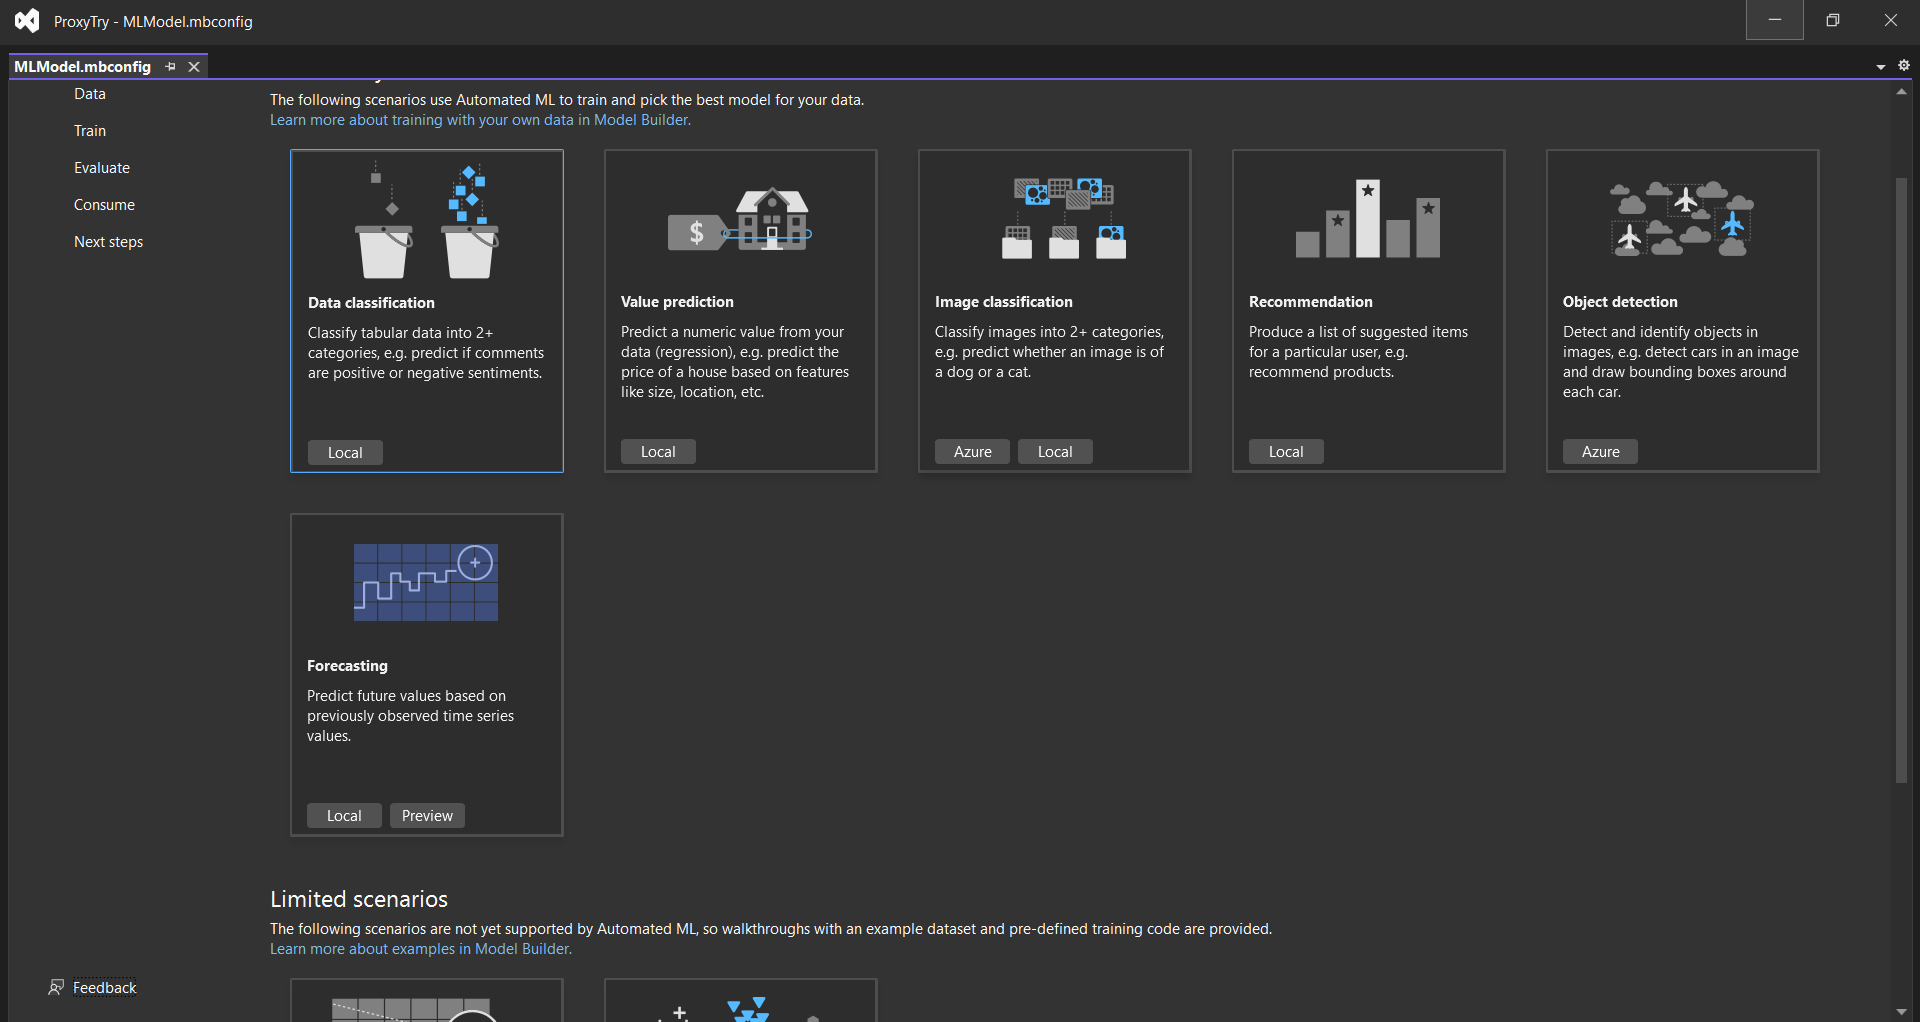Viewport: 1920px width, 1022px height.
Task: Click the Image classification photos icon
Action: coord(1063,218)
